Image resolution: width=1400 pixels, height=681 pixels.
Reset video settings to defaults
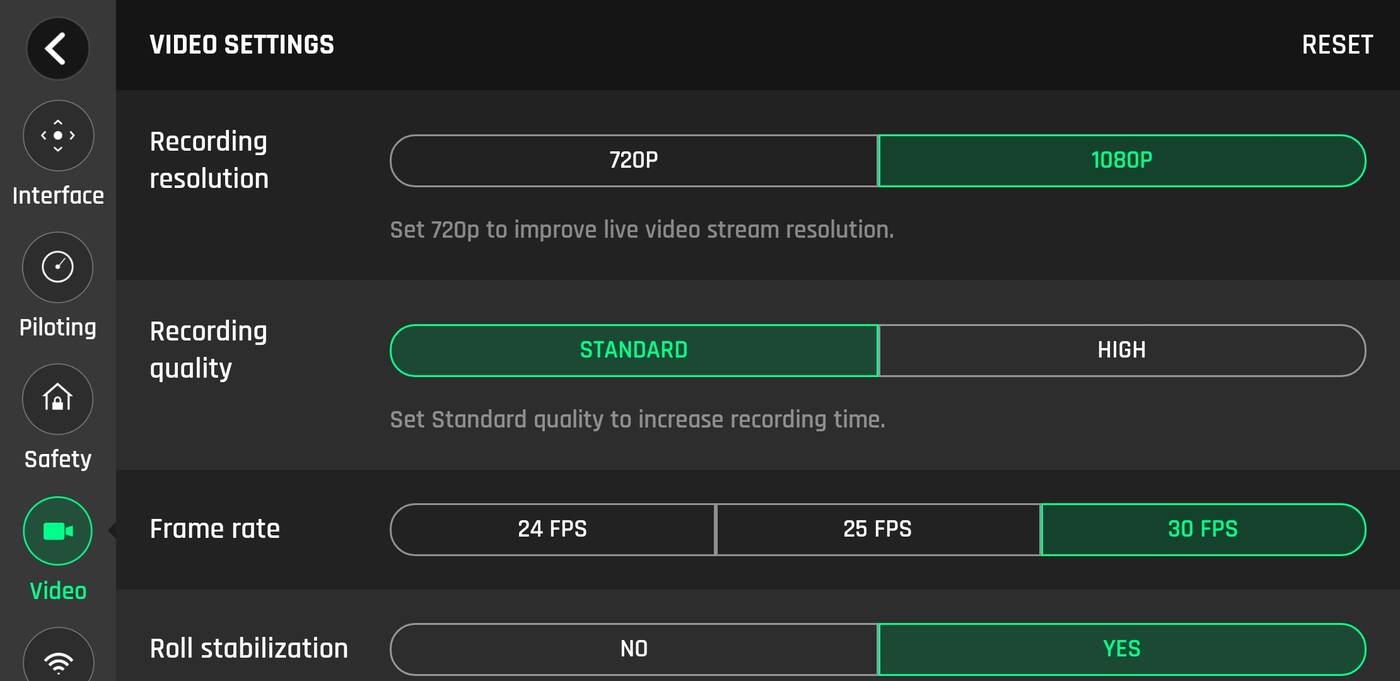tap(1337, 45)
